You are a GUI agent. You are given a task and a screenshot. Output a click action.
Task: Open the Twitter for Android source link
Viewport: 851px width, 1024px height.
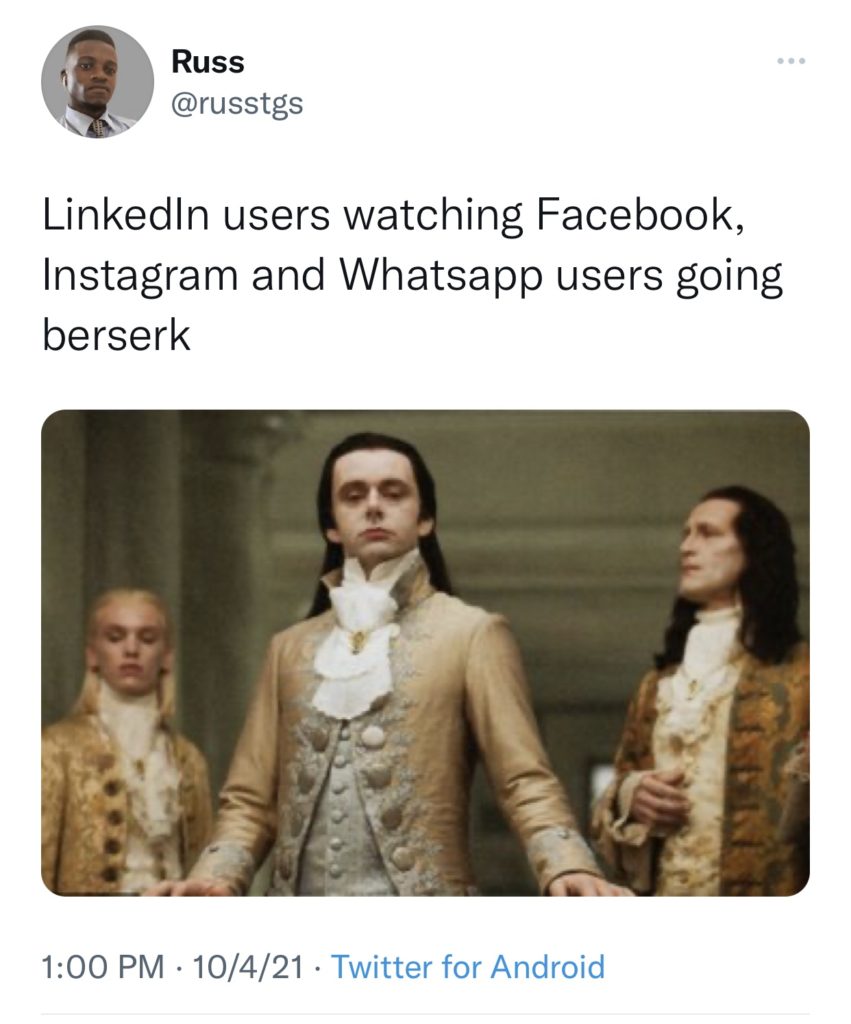tap(468, 967)
